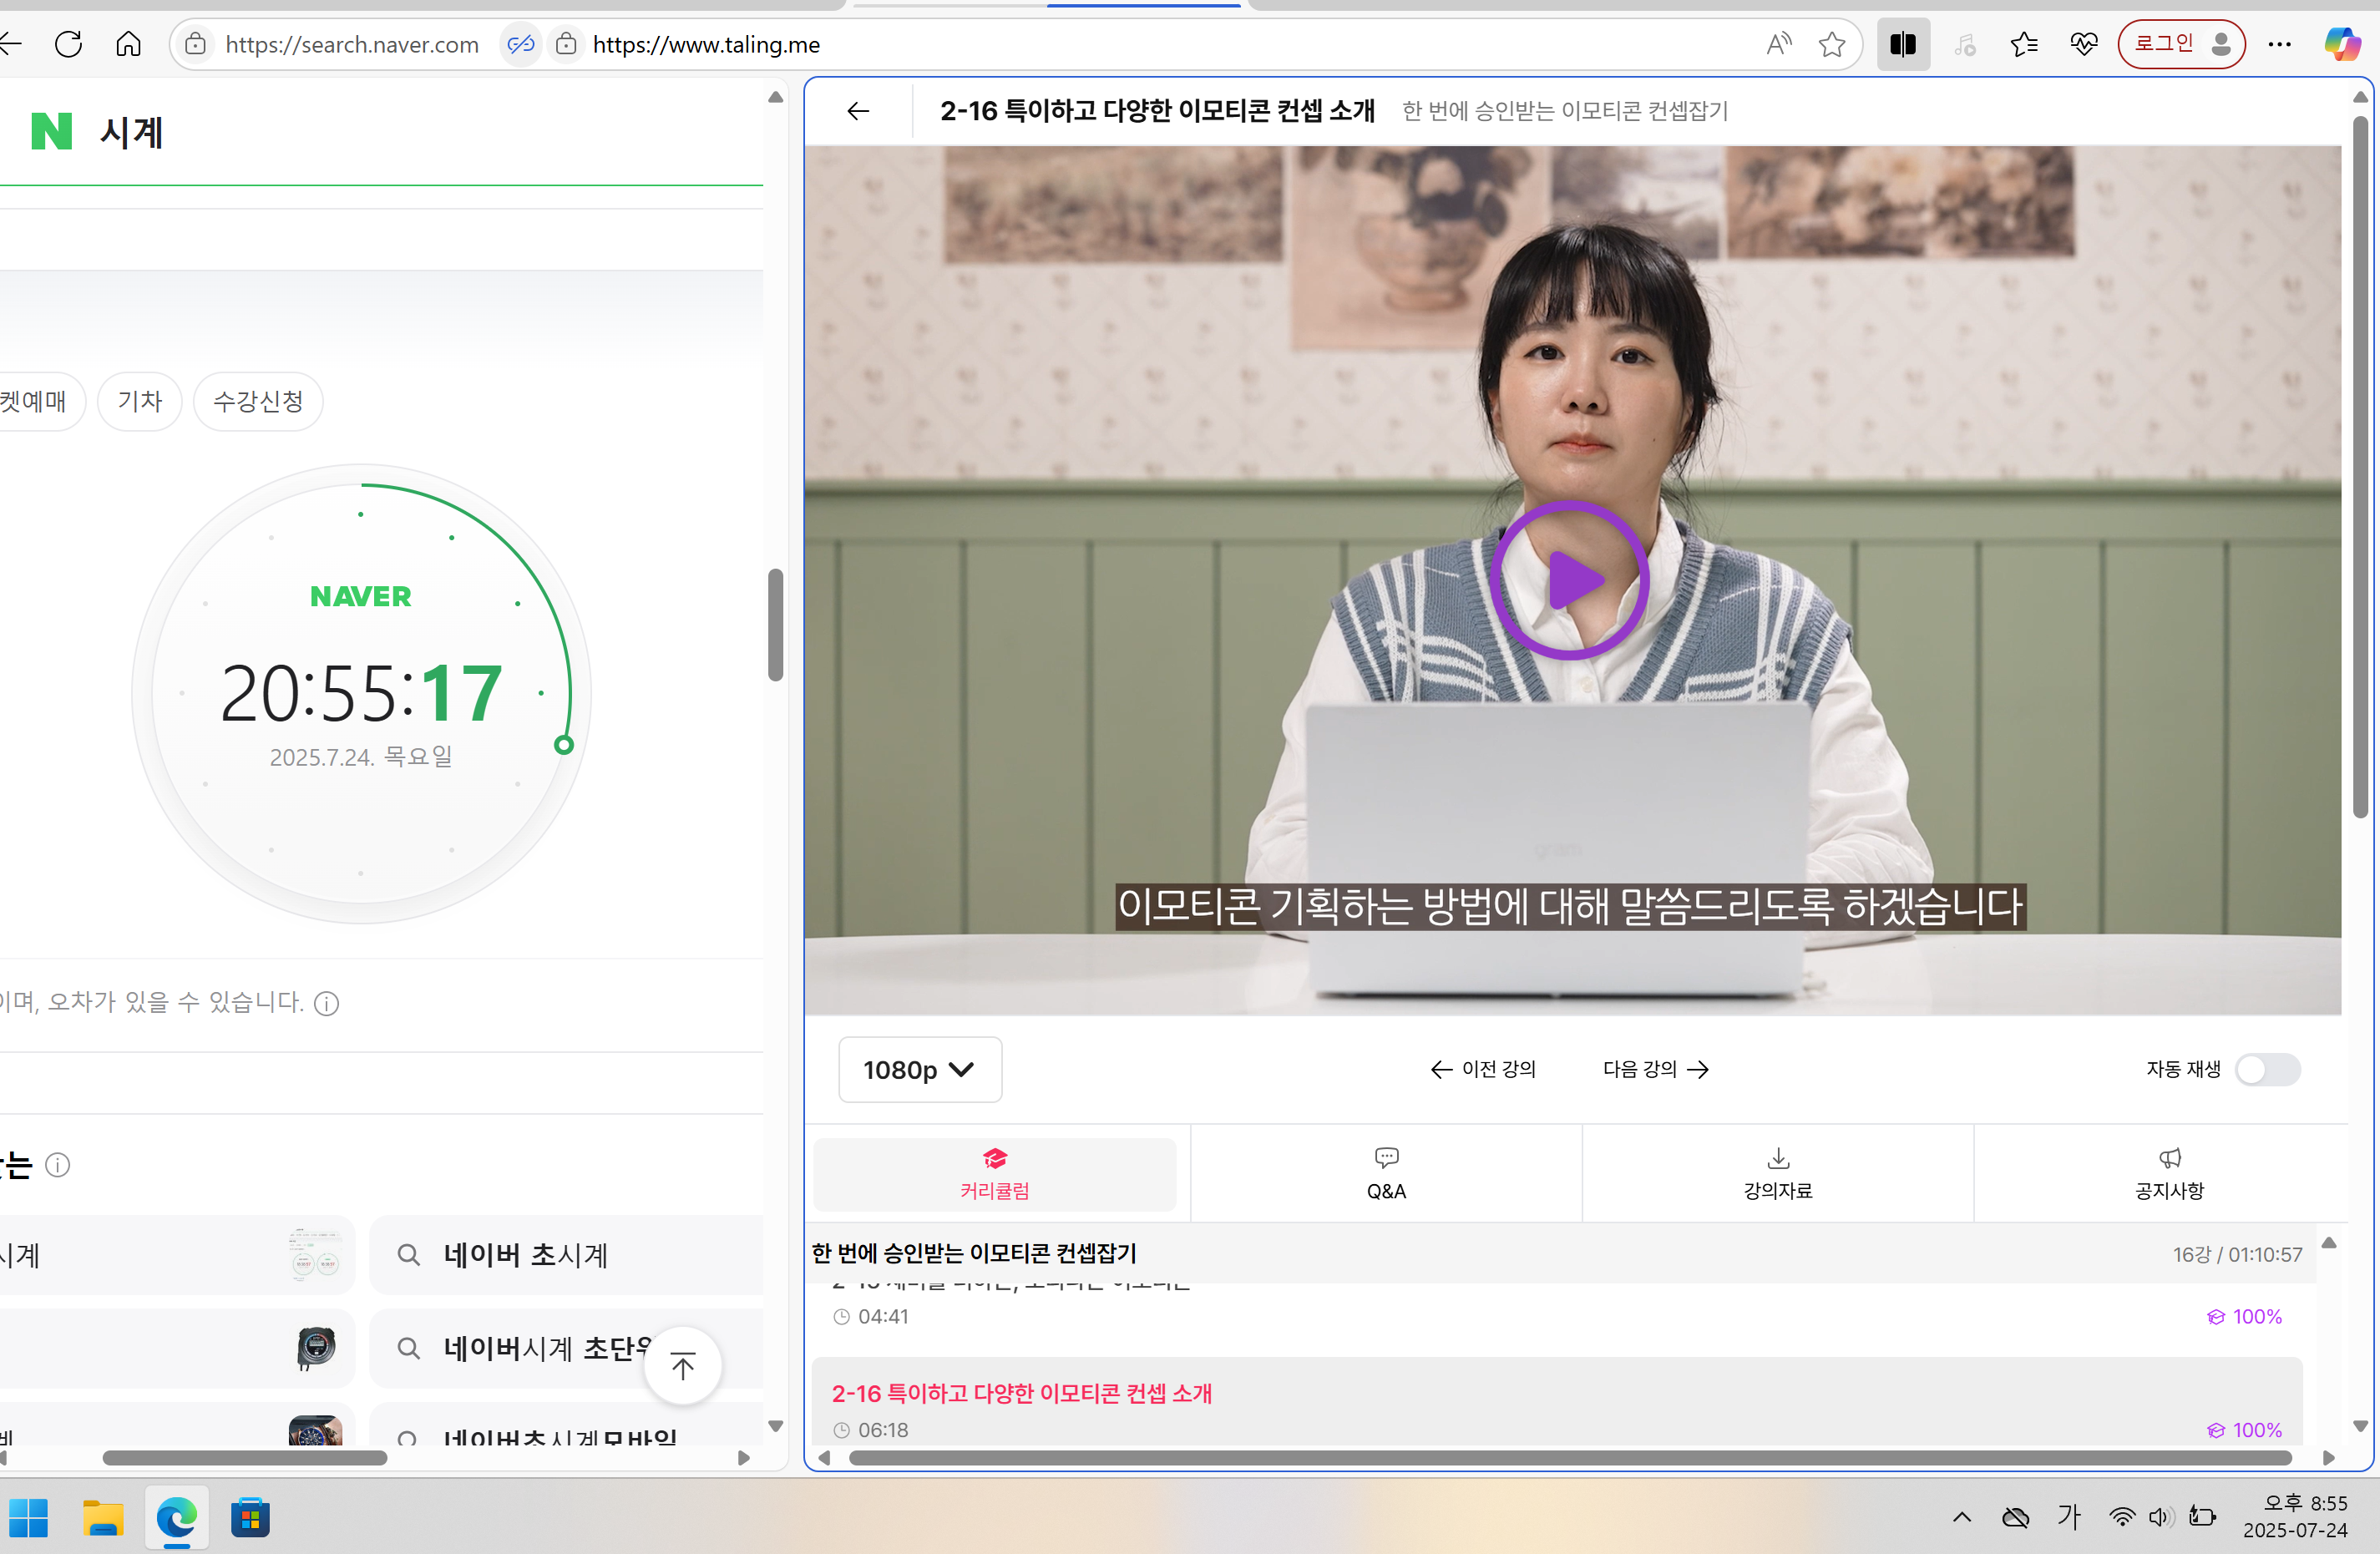Open the 강의자료 download panel

coord(1777,1172)
